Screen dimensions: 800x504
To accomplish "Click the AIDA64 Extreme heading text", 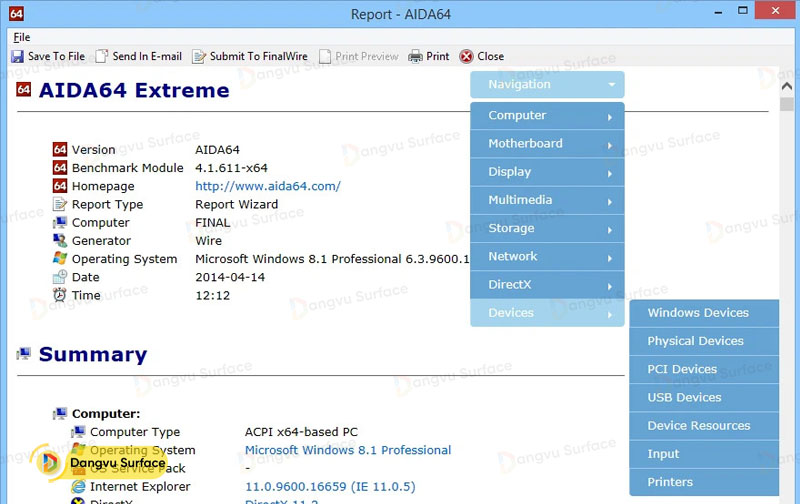I will point(134,90).
